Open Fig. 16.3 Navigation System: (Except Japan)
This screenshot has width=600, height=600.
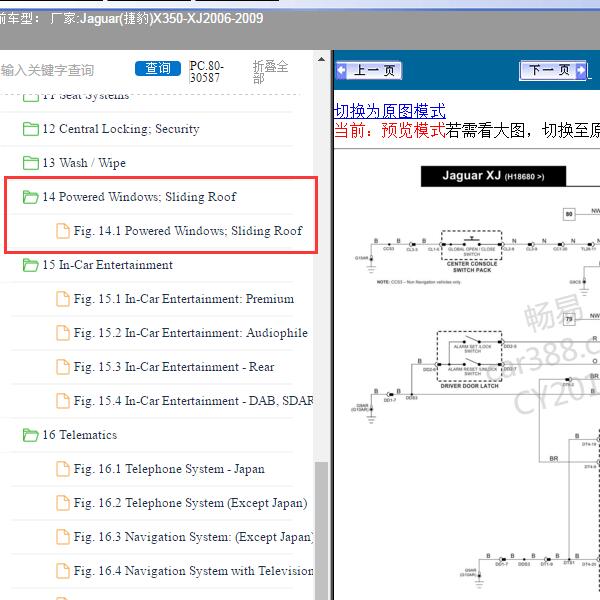tap(193, 537)
